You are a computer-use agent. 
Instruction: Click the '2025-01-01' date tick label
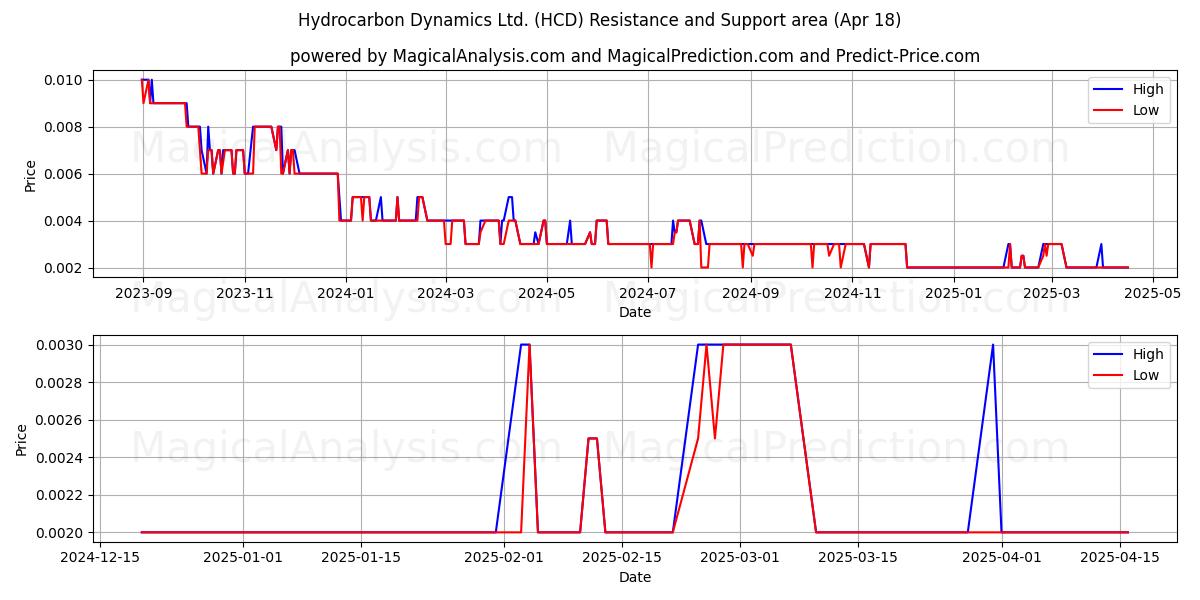coord(242,559)
